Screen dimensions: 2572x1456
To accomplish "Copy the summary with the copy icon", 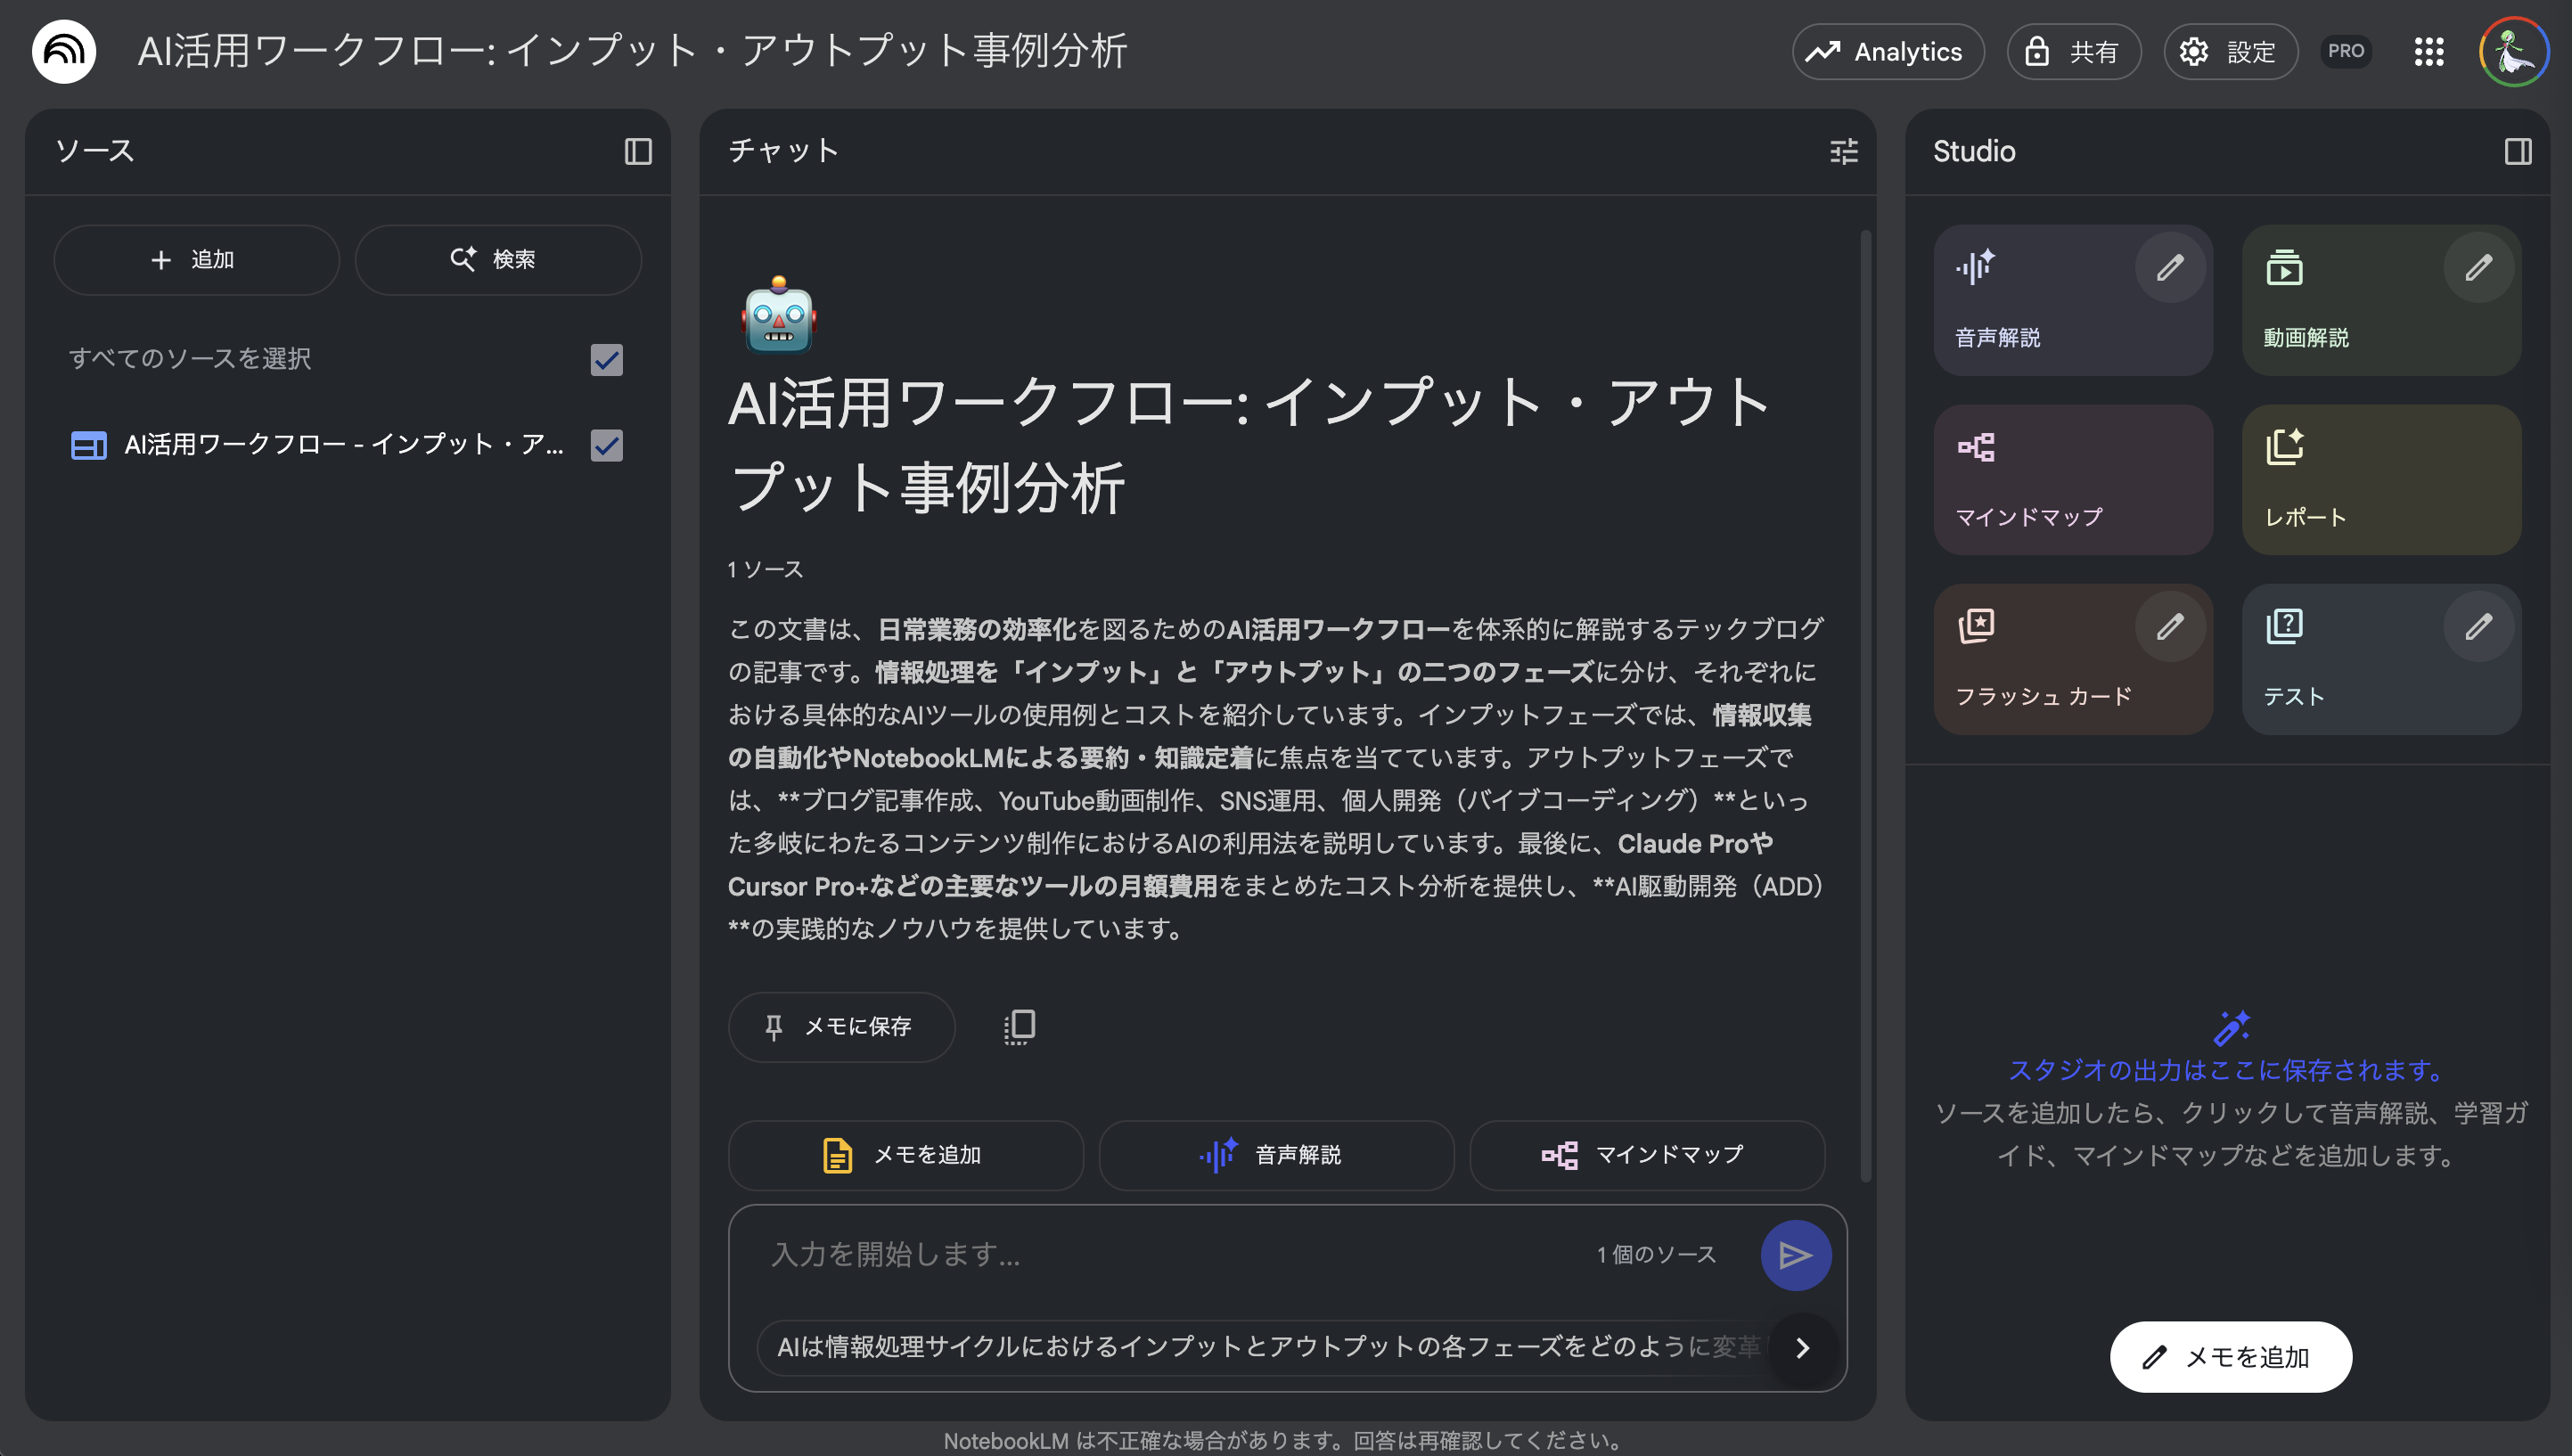I will (x=1019, y=1026).
